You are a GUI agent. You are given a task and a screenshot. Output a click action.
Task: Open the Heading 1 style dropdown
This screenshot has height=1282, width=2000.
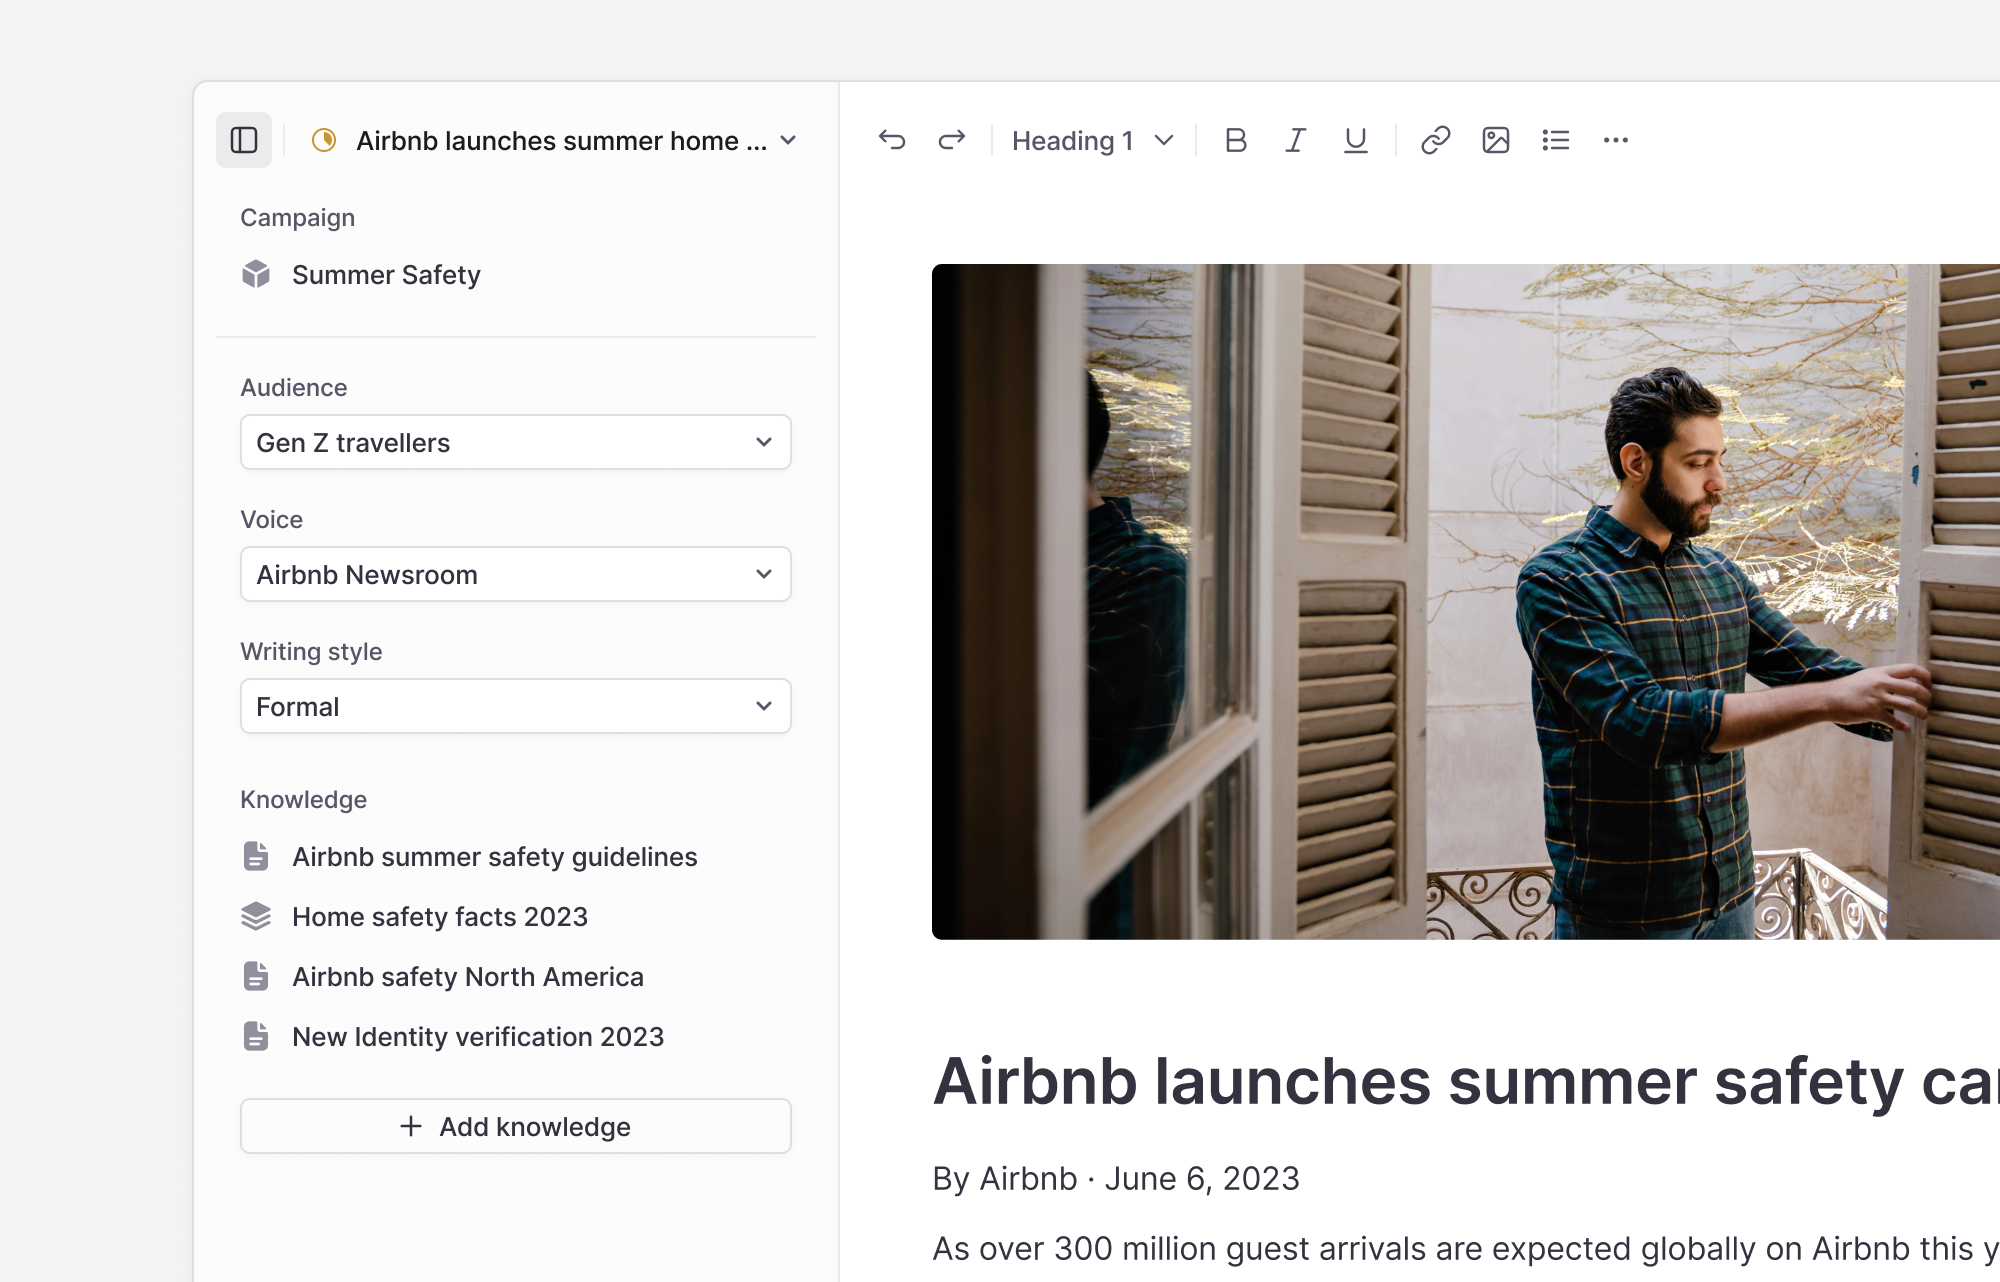click(x=1093, y=140)
